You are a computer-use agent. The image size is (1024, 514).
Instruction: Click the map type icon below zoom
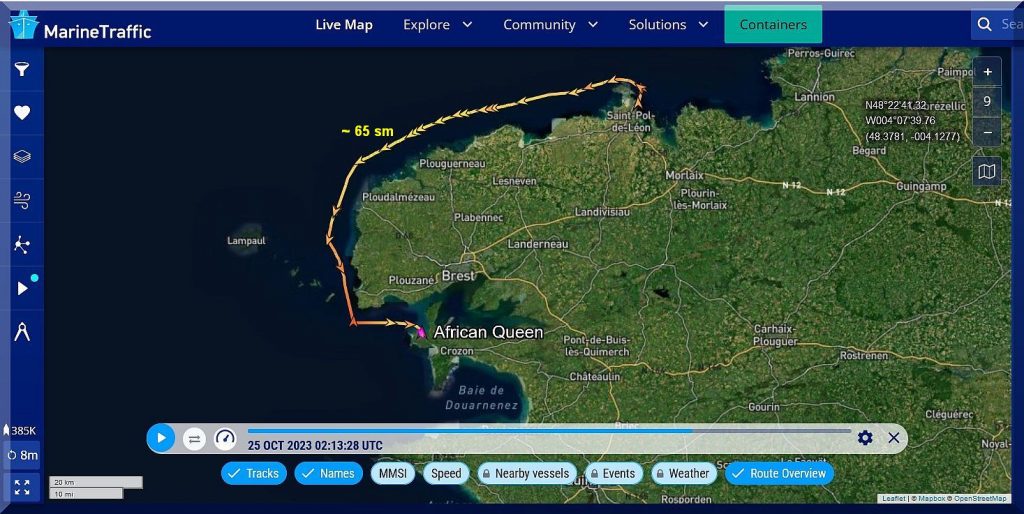pyautogui.click(x=986, y=172)
